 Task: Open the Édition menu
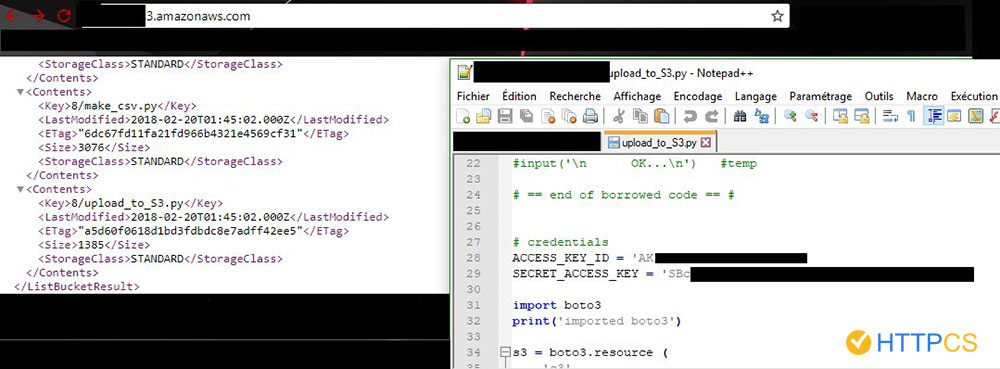point(519,96)
